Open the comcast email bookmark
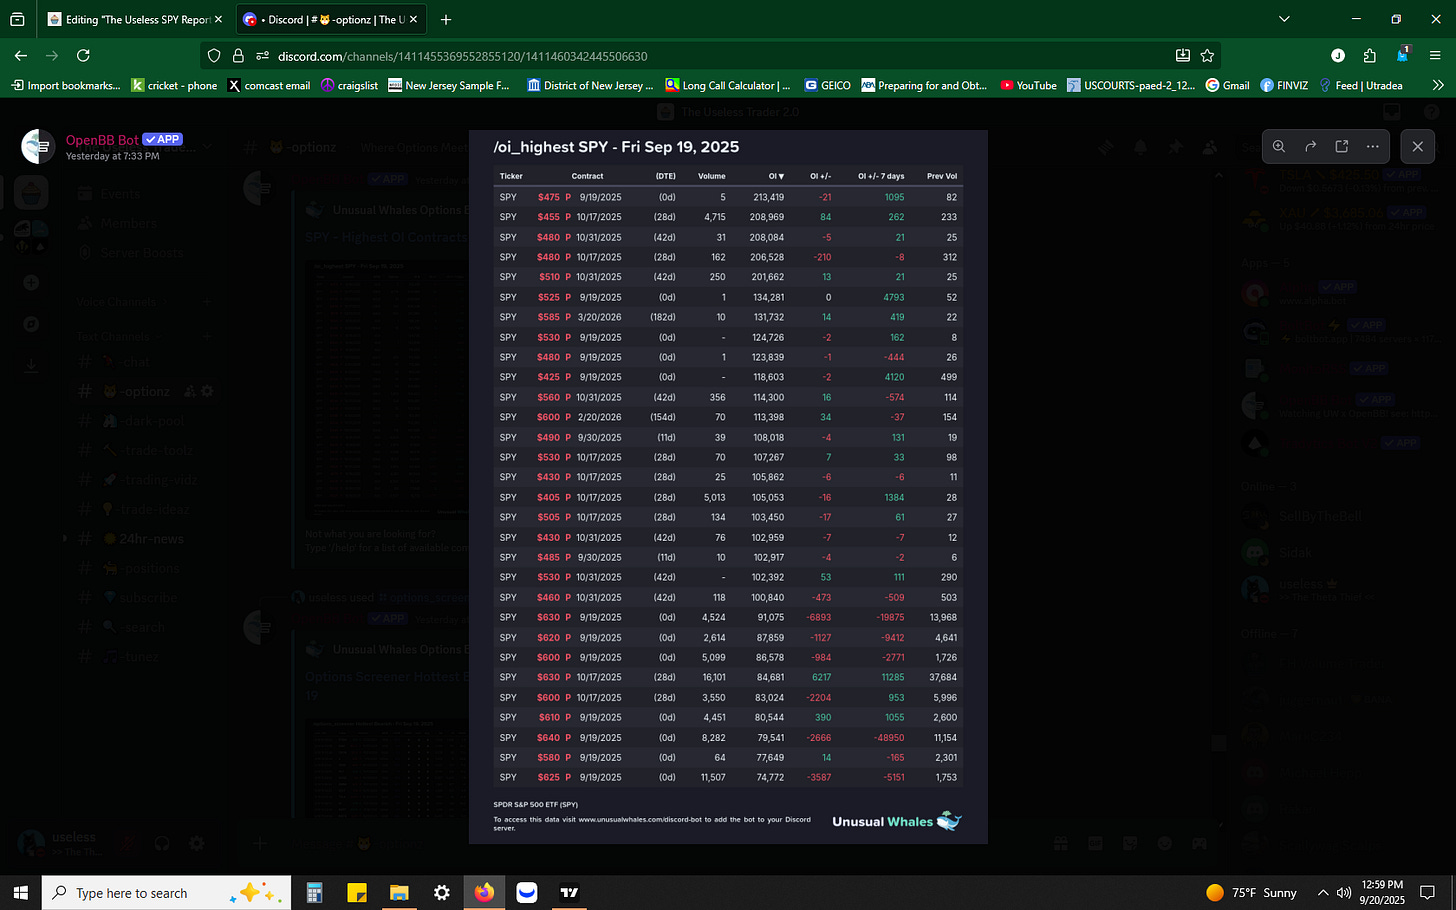 (269, 85)
